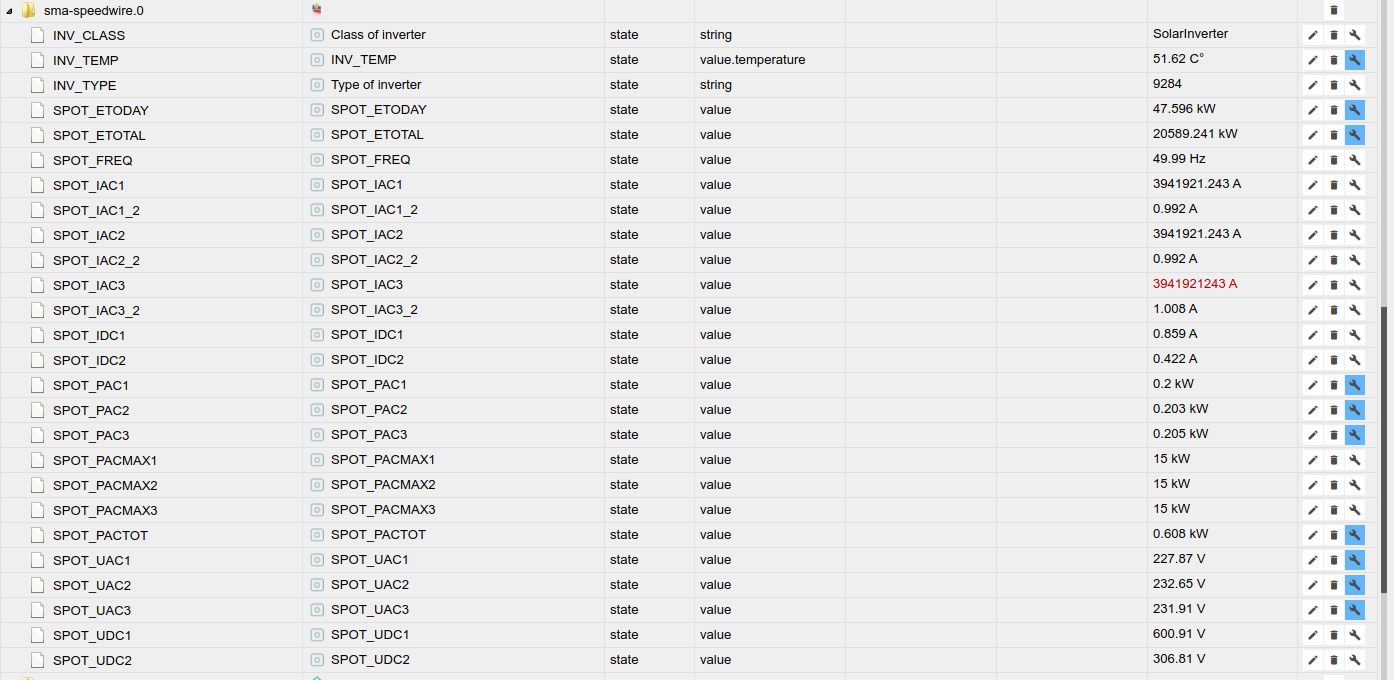Select the SPOT_ETOTAL tree item
Screen dimensions: 1394x680
click(99, 135)
